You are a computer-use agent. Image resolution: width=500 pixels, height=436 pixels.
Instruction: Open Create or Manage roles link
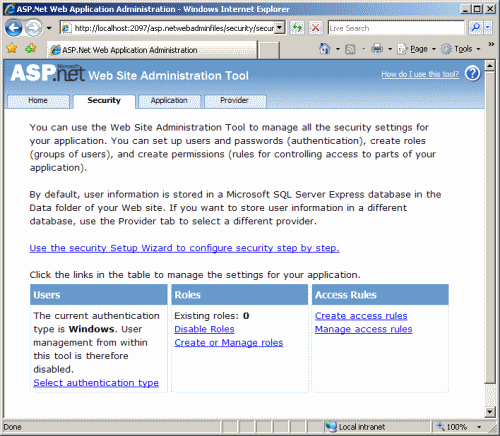click(229, 343)
